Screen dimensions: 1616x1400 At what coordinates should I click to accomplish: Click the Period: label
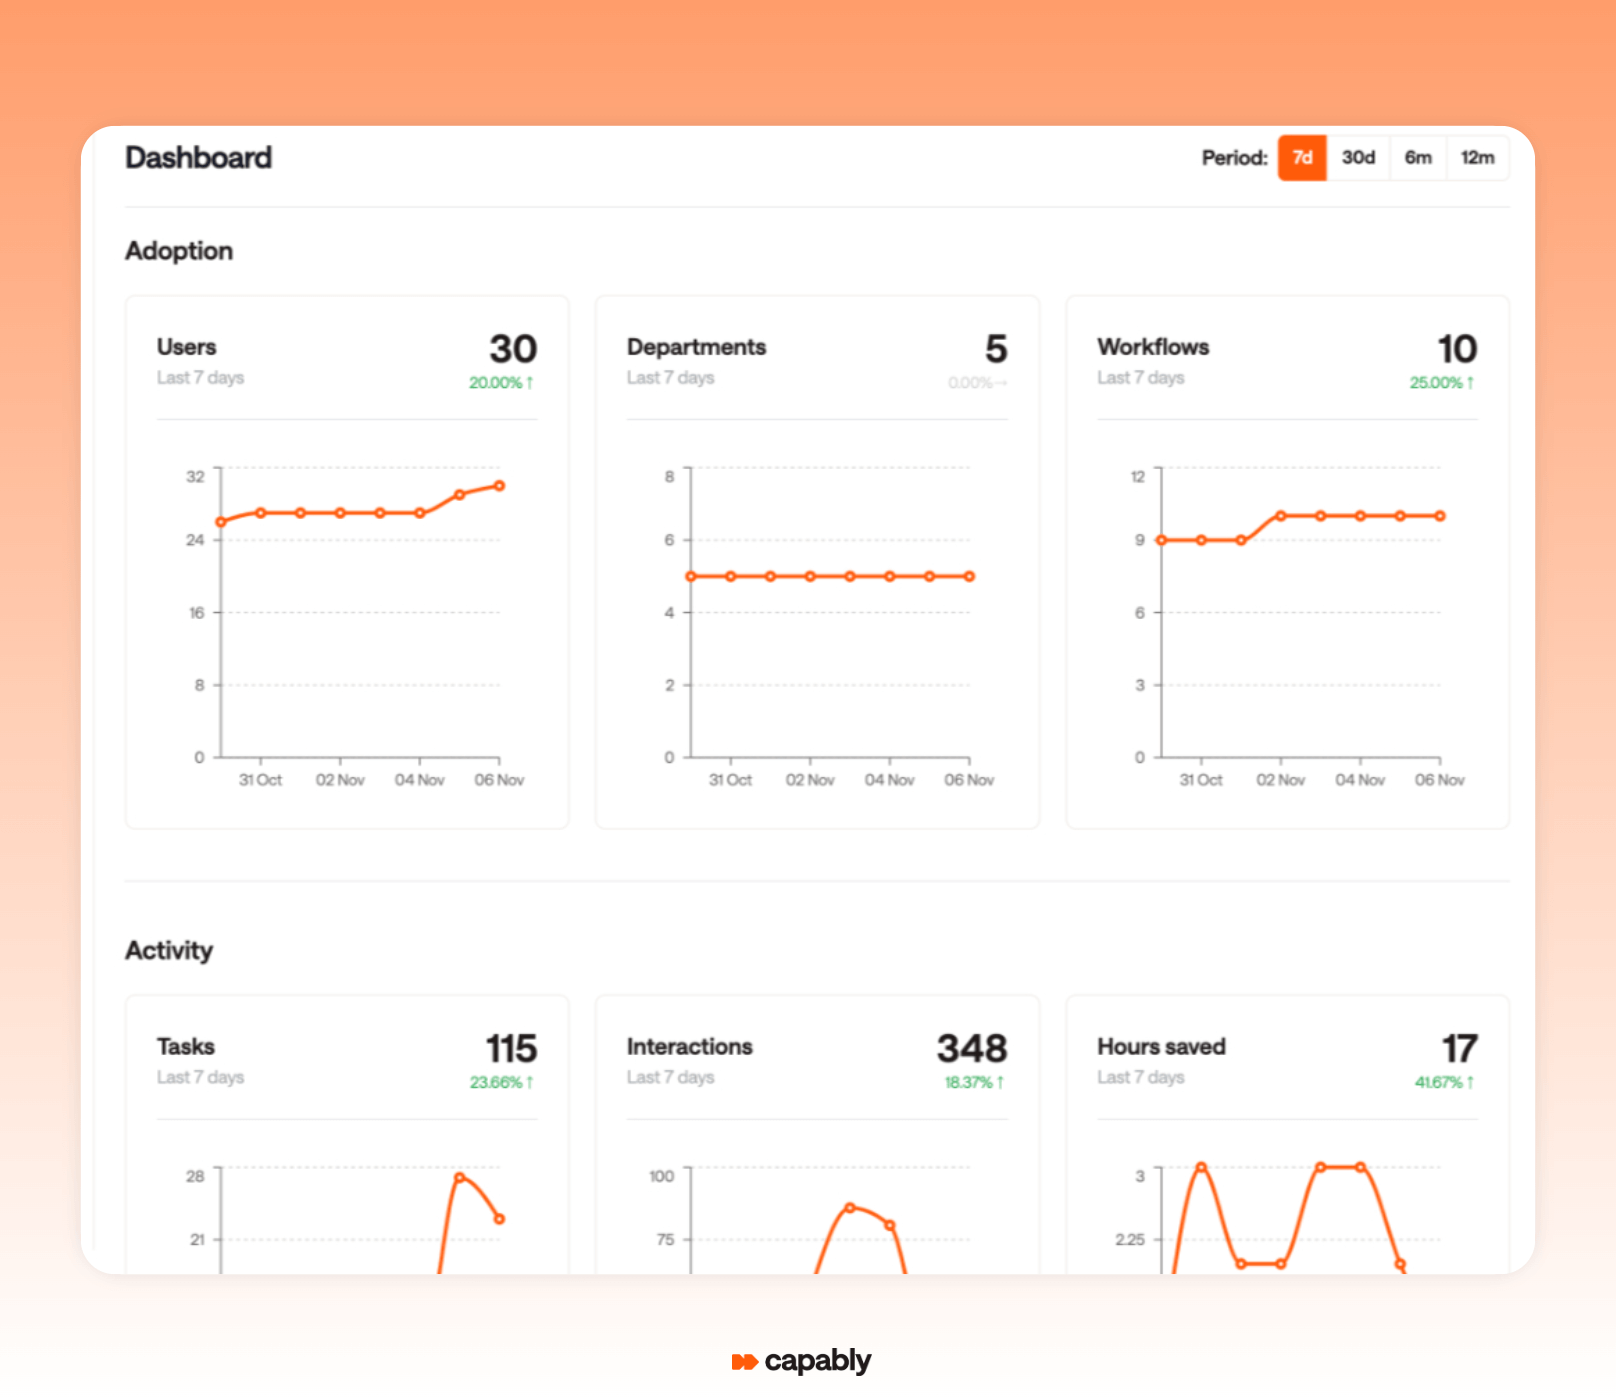[x=1235, y=158]
